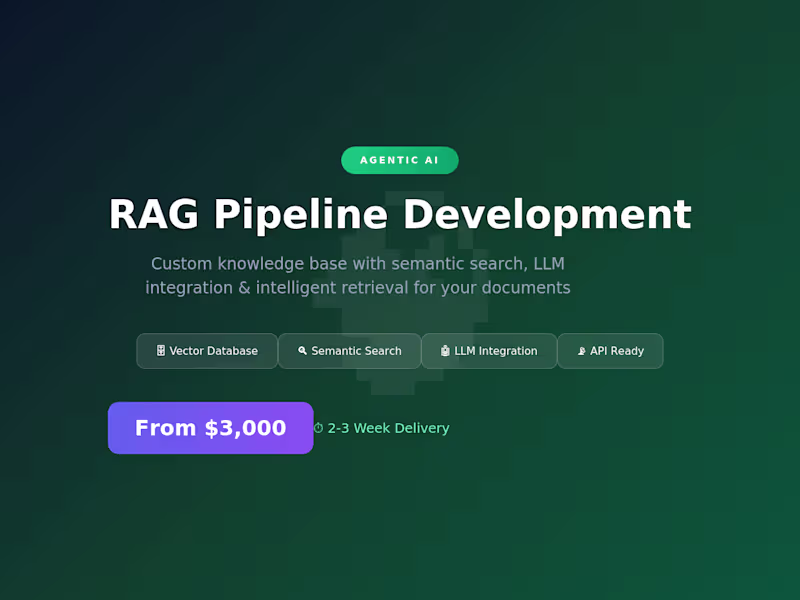Image resolution: width=800 pixels, height=600 pixels.
Task: Click the AGENTIC AI pill label
Action: point(400,160)
